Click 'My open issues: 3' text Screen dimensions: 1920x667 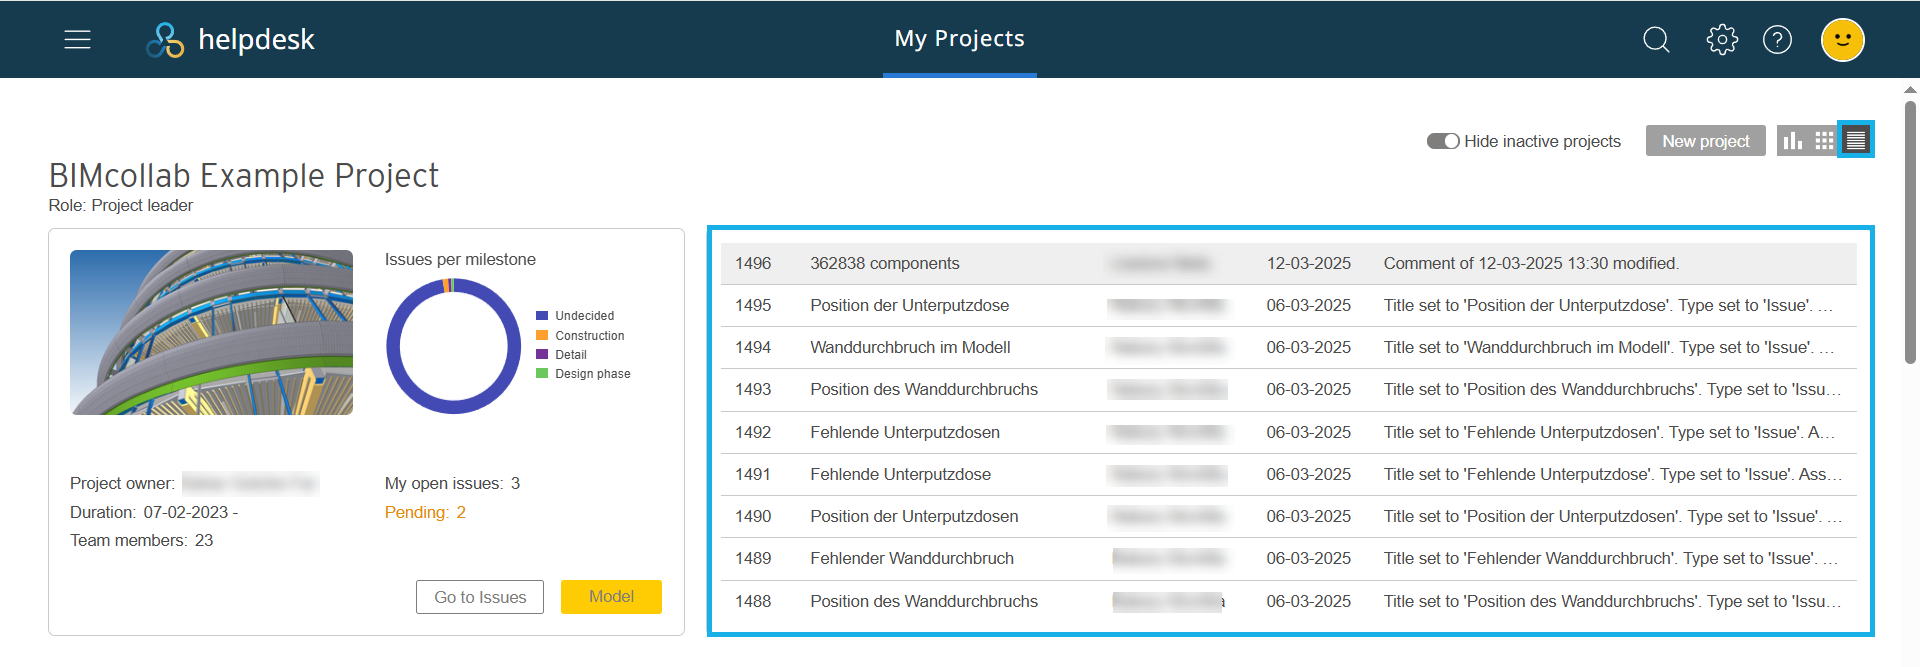(x=452, y=483)
